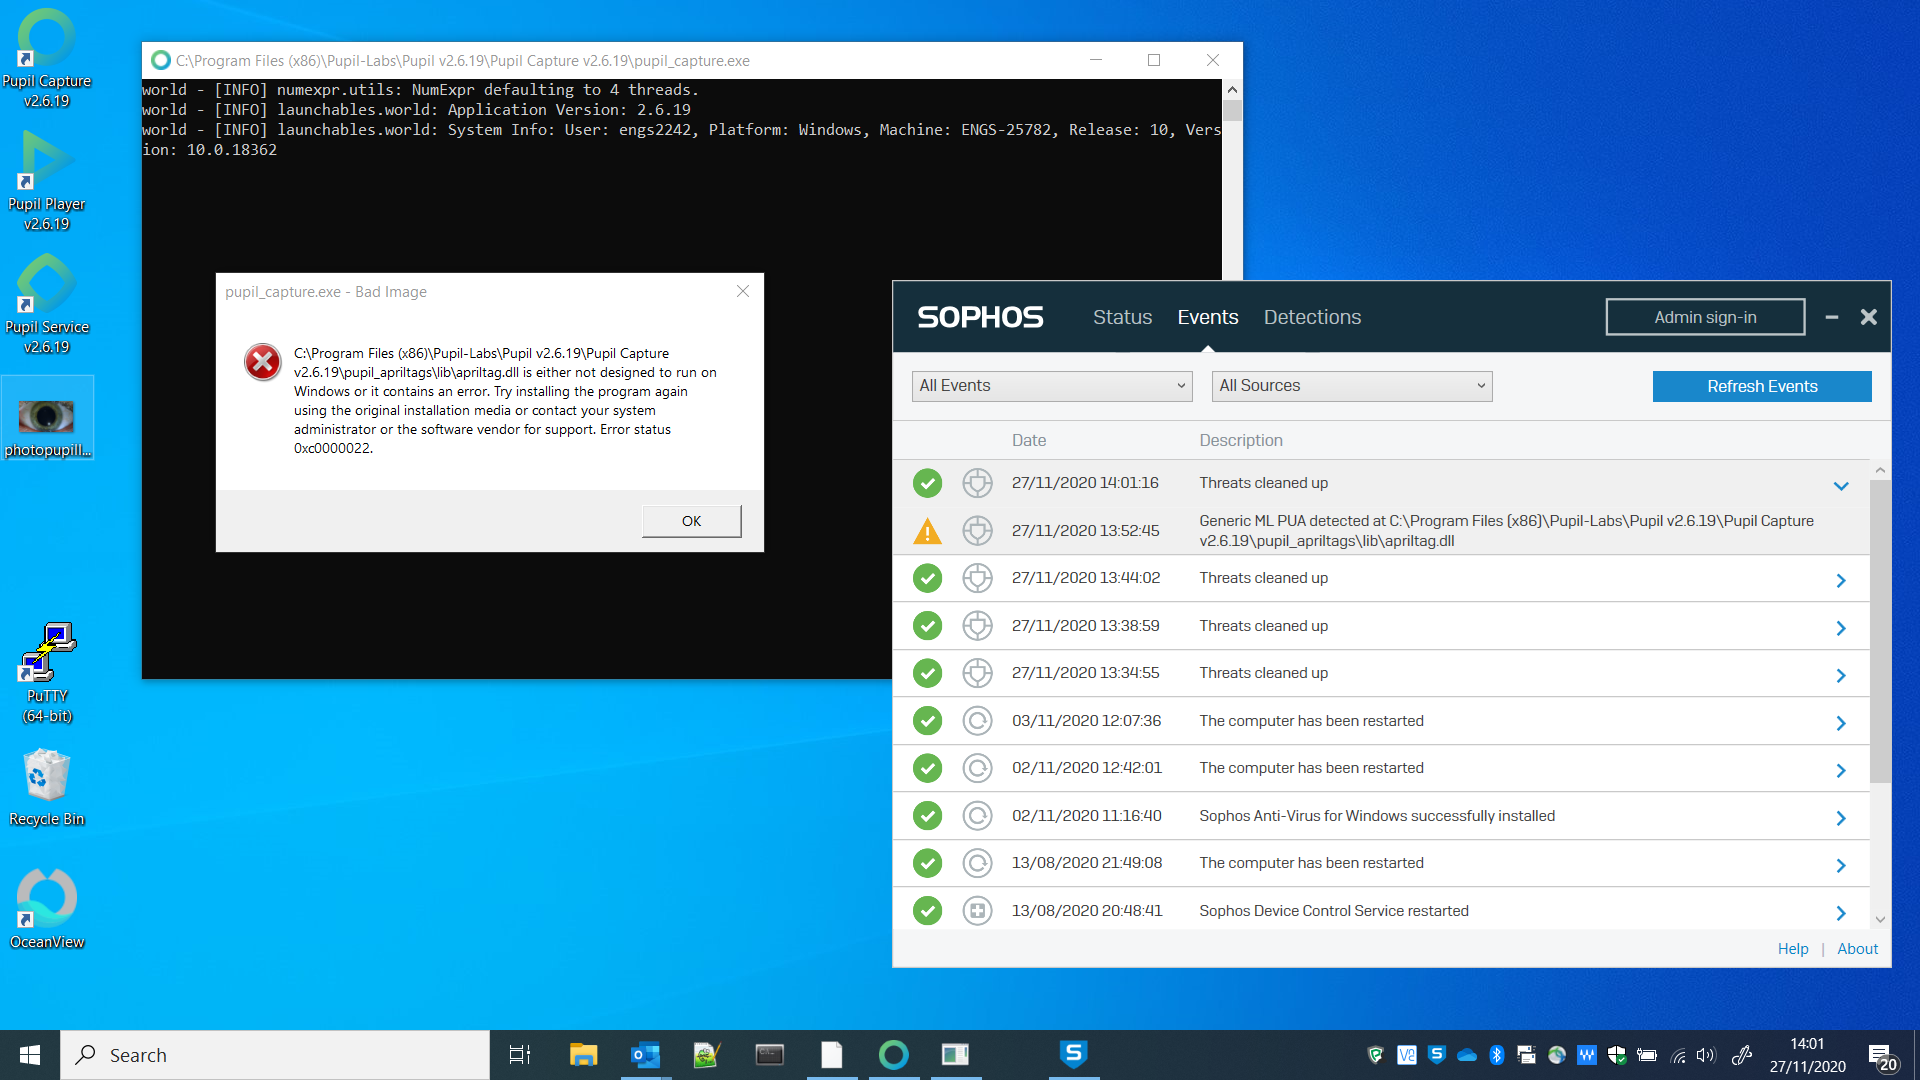Viewport: 1920px width, 1080px height.
Task: Switch to Sophos taskbar icon
Action: (x=1073, y=1054)
